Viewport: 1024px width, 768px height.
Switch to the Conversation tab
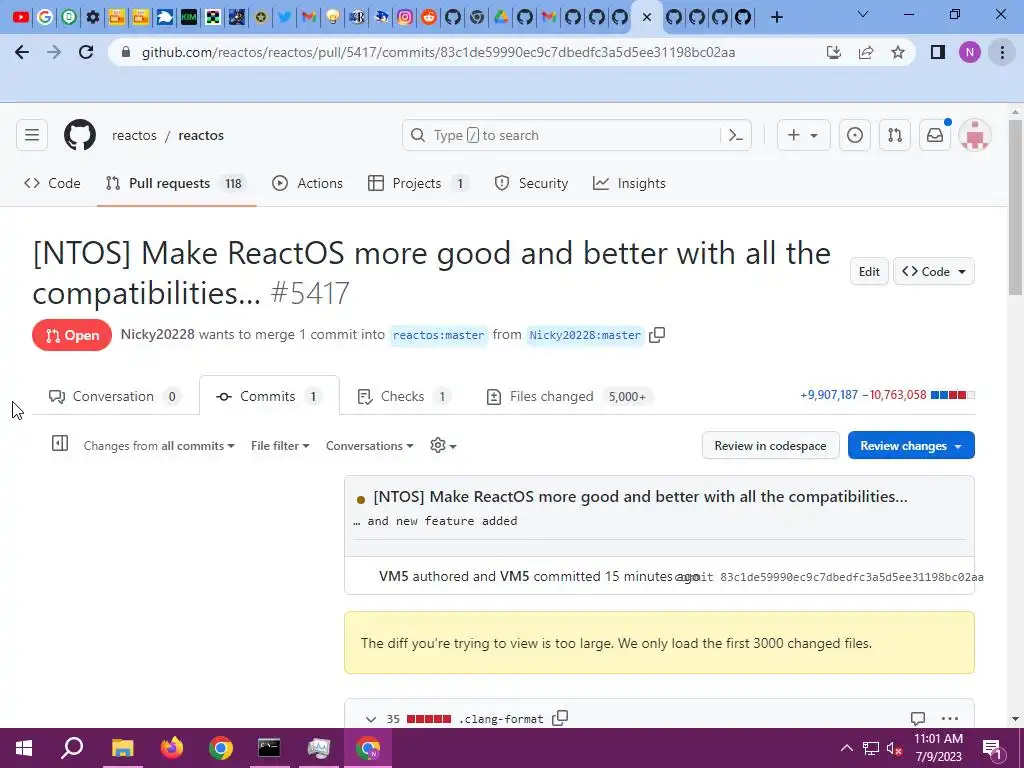pyautogui.click(x=115, y=396)
